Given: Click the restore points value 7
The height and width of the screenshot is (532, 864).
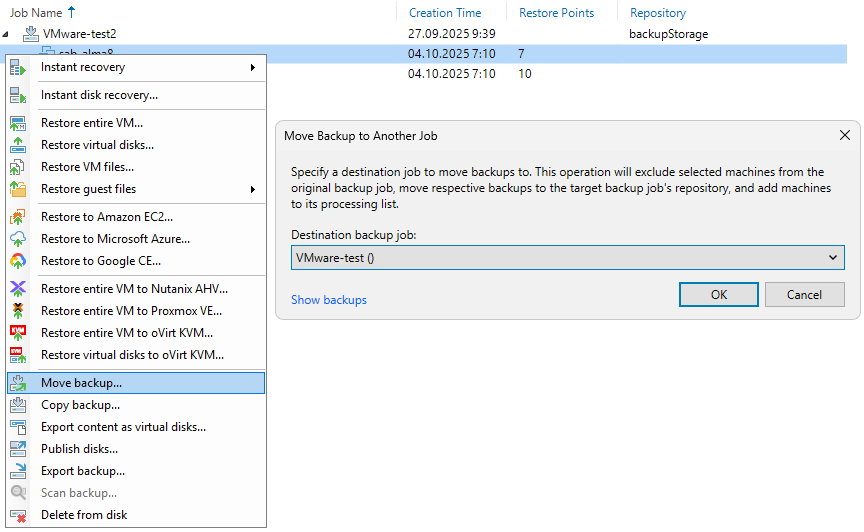Looking at the screenshot, I should click(521, 54).
